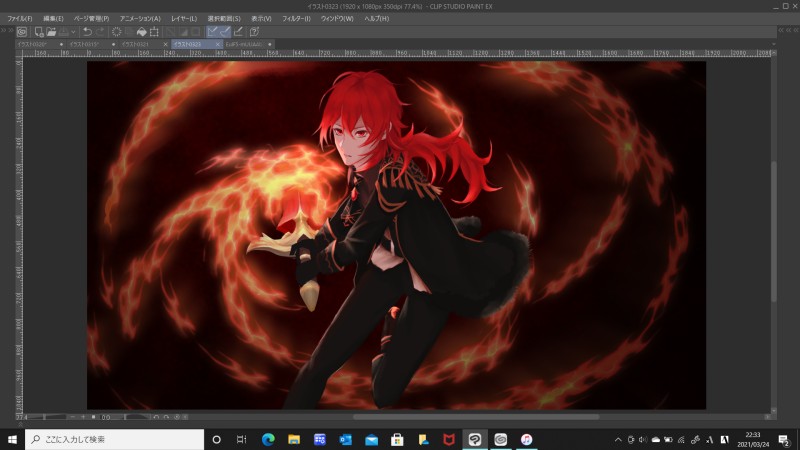This screenshot has width=800, height=450.
Task: Click the Clear (dotted circle) toolbar icon
Action: click(116, 32)
